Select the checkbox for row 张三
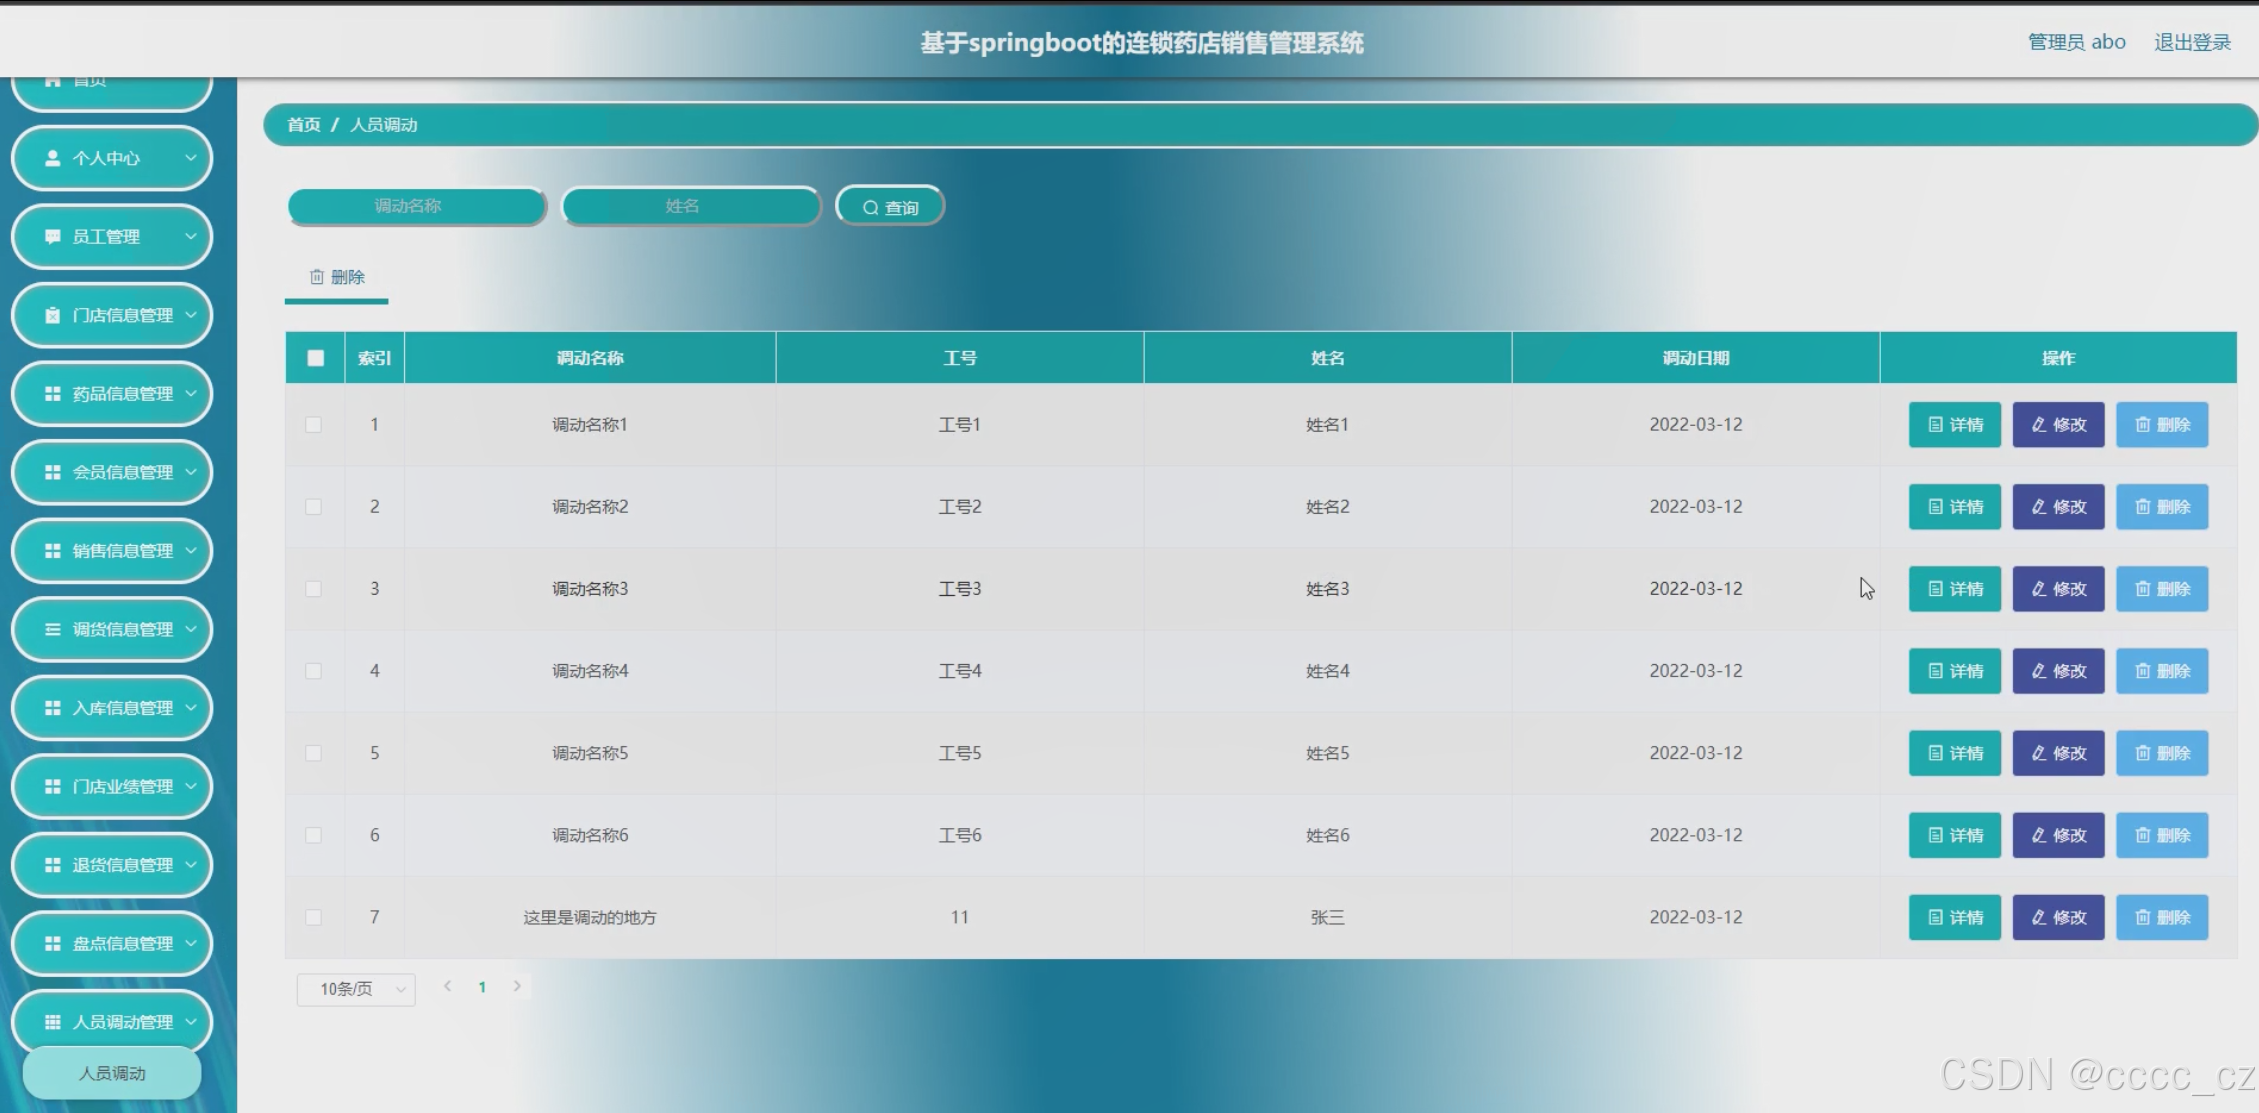The height and width of the screenshot is (1113, 2259). click(x=314, y=917)
